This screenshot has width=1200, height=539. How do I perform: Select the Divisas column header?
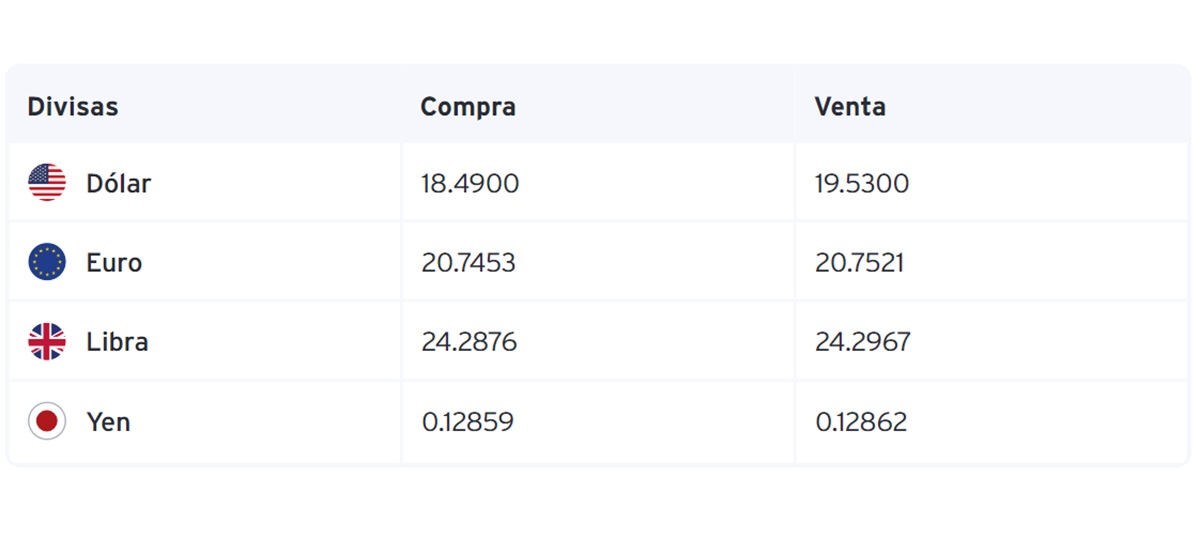[72, 106]
